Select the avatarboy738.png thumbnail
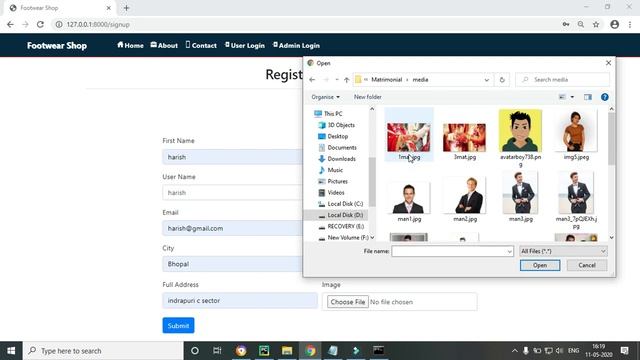This screenshot has width=640, height=360. [x=520, y=131]
